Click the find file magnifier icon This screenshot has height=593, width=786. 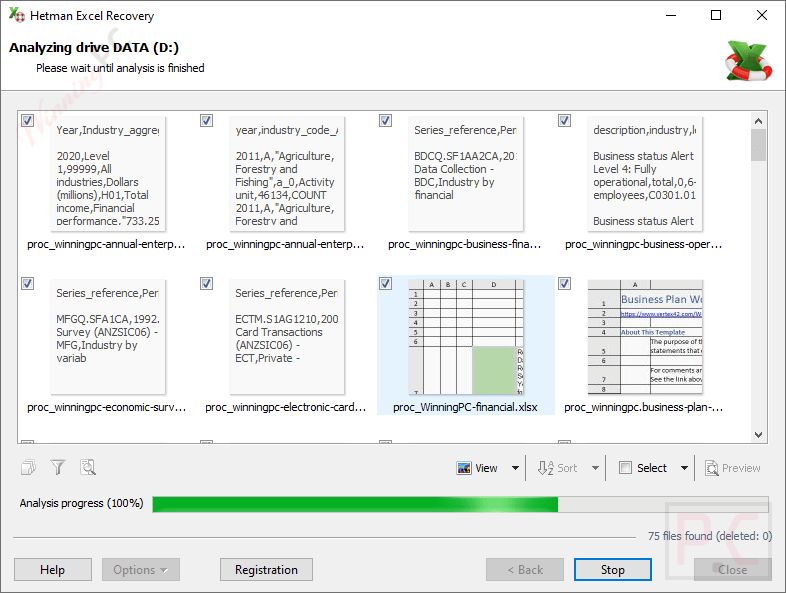[x=88, y=468]
